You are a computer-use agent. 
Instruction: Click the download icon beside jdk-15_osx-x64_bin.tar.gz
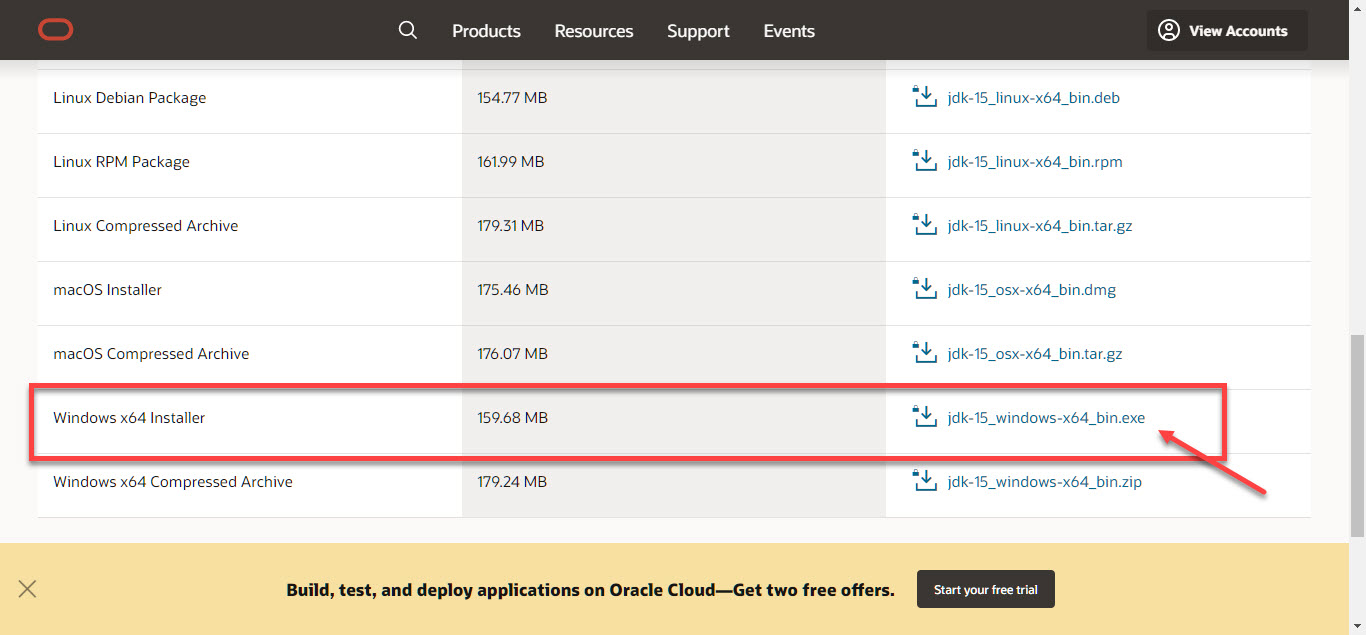pos(924,354)
